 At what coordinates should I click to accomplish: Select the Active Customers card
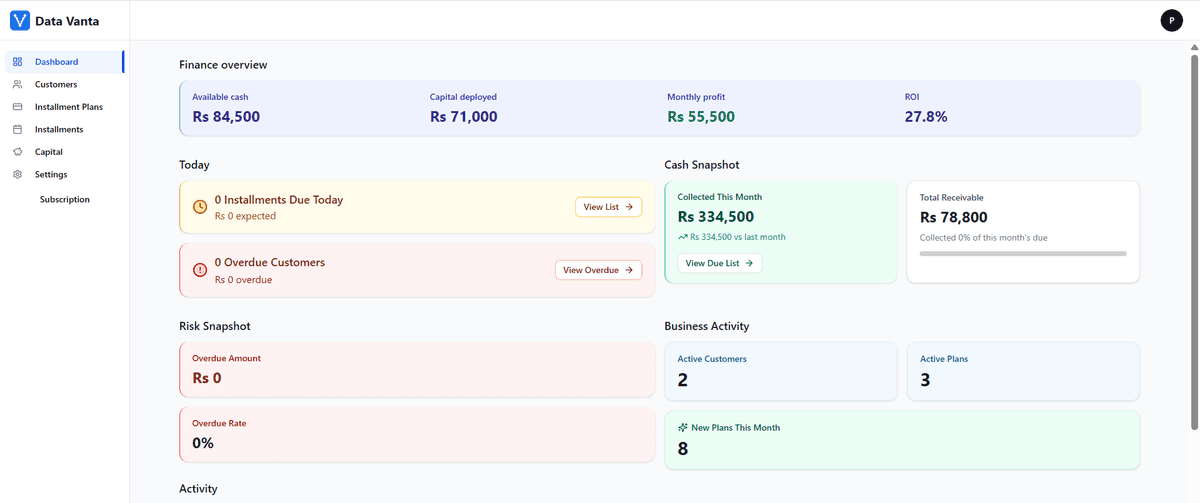tap(780, 371)
